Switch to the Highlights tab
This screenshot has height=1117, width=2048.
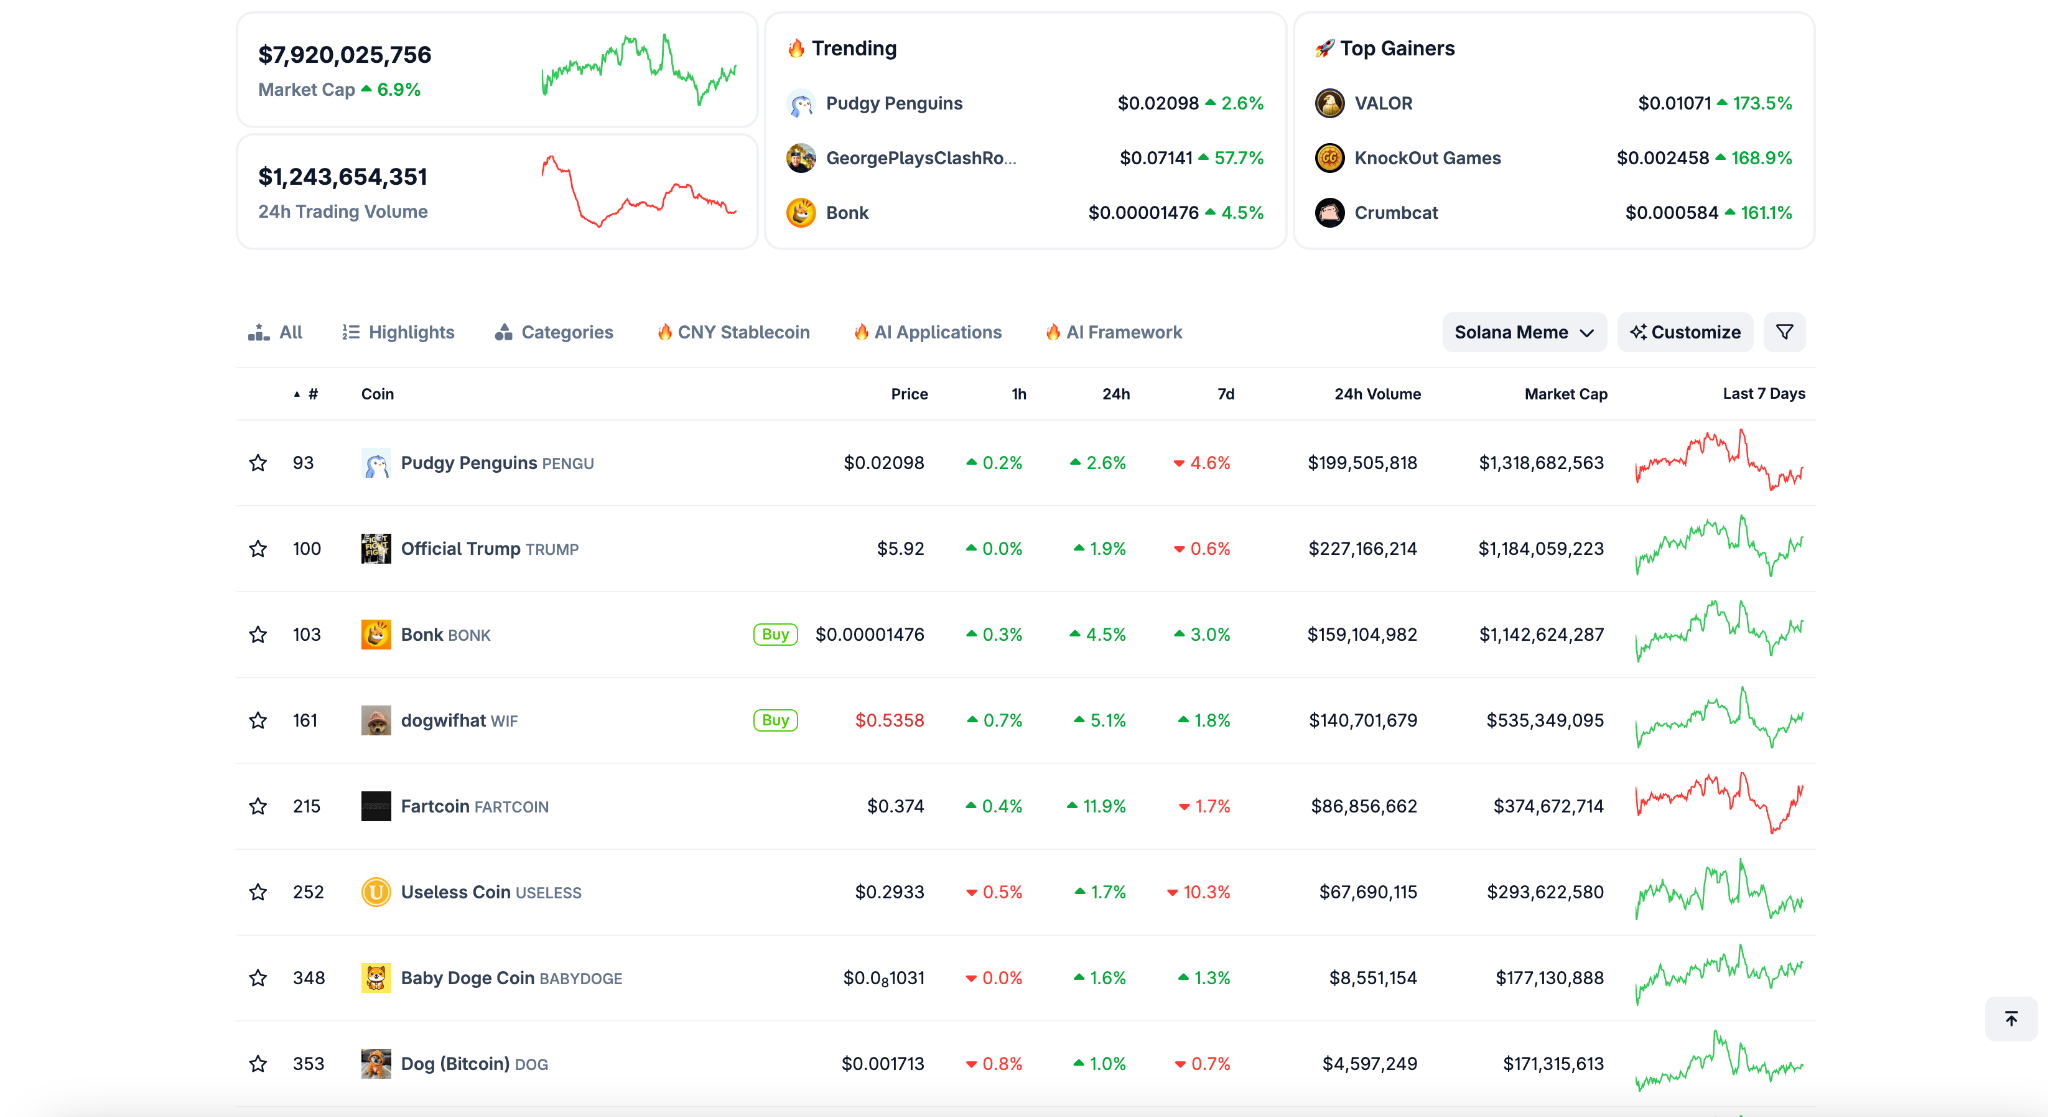tap(398, 332)
